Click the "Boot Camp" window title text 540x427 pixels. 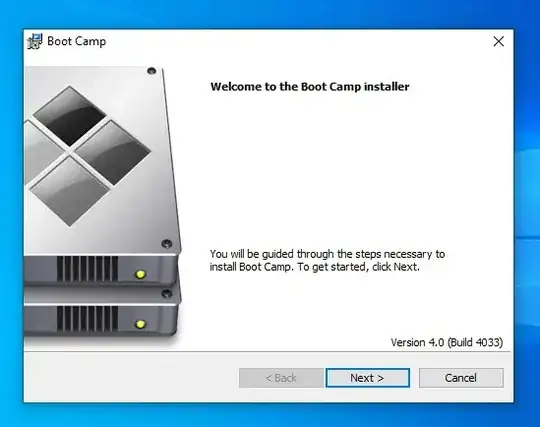[x=76, y=41]
